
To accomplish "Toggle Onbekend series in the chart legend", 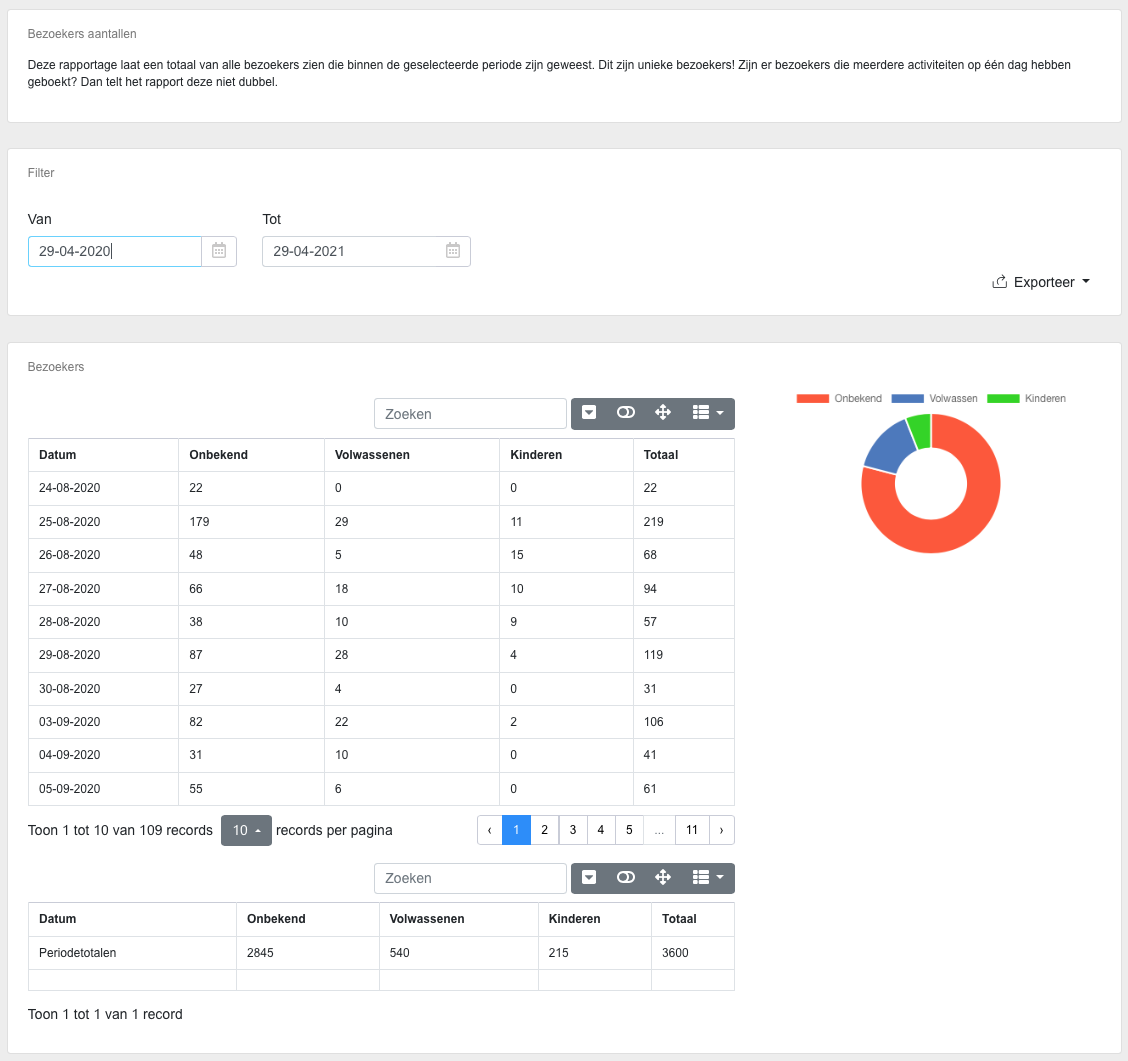I will click(839, 398).
